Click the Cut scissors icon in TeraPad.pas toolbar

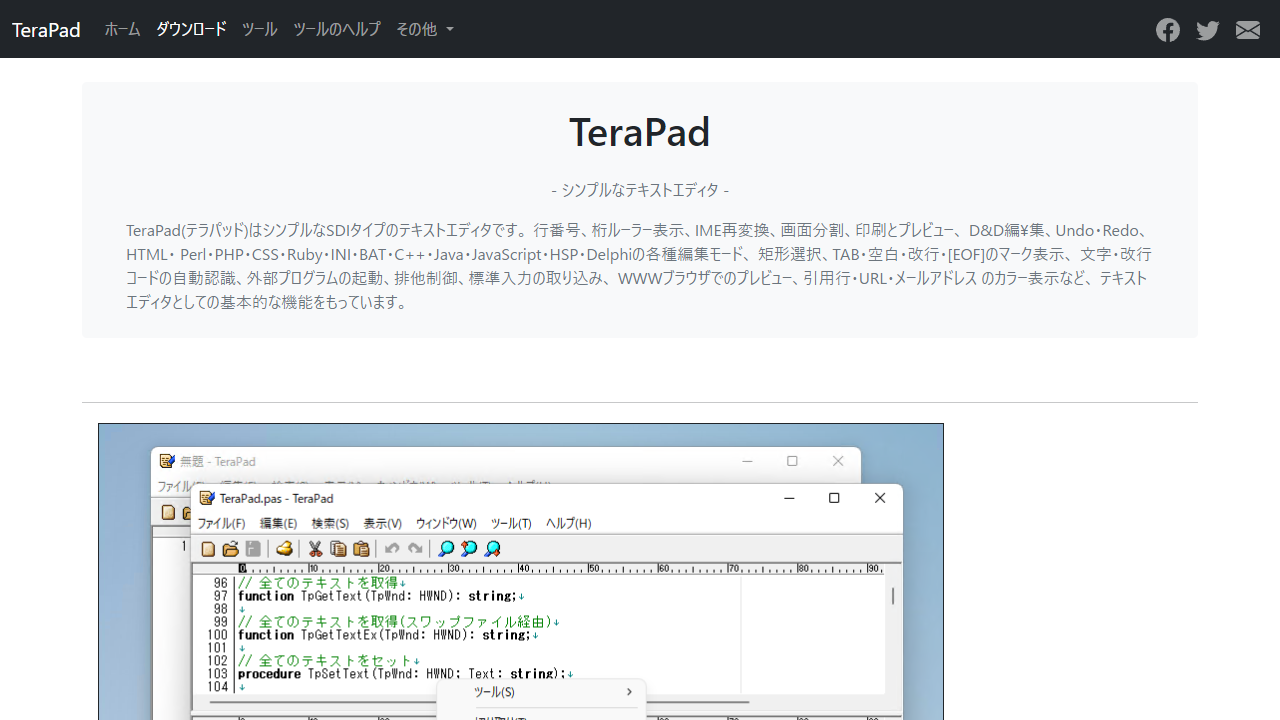click(315, 549)
